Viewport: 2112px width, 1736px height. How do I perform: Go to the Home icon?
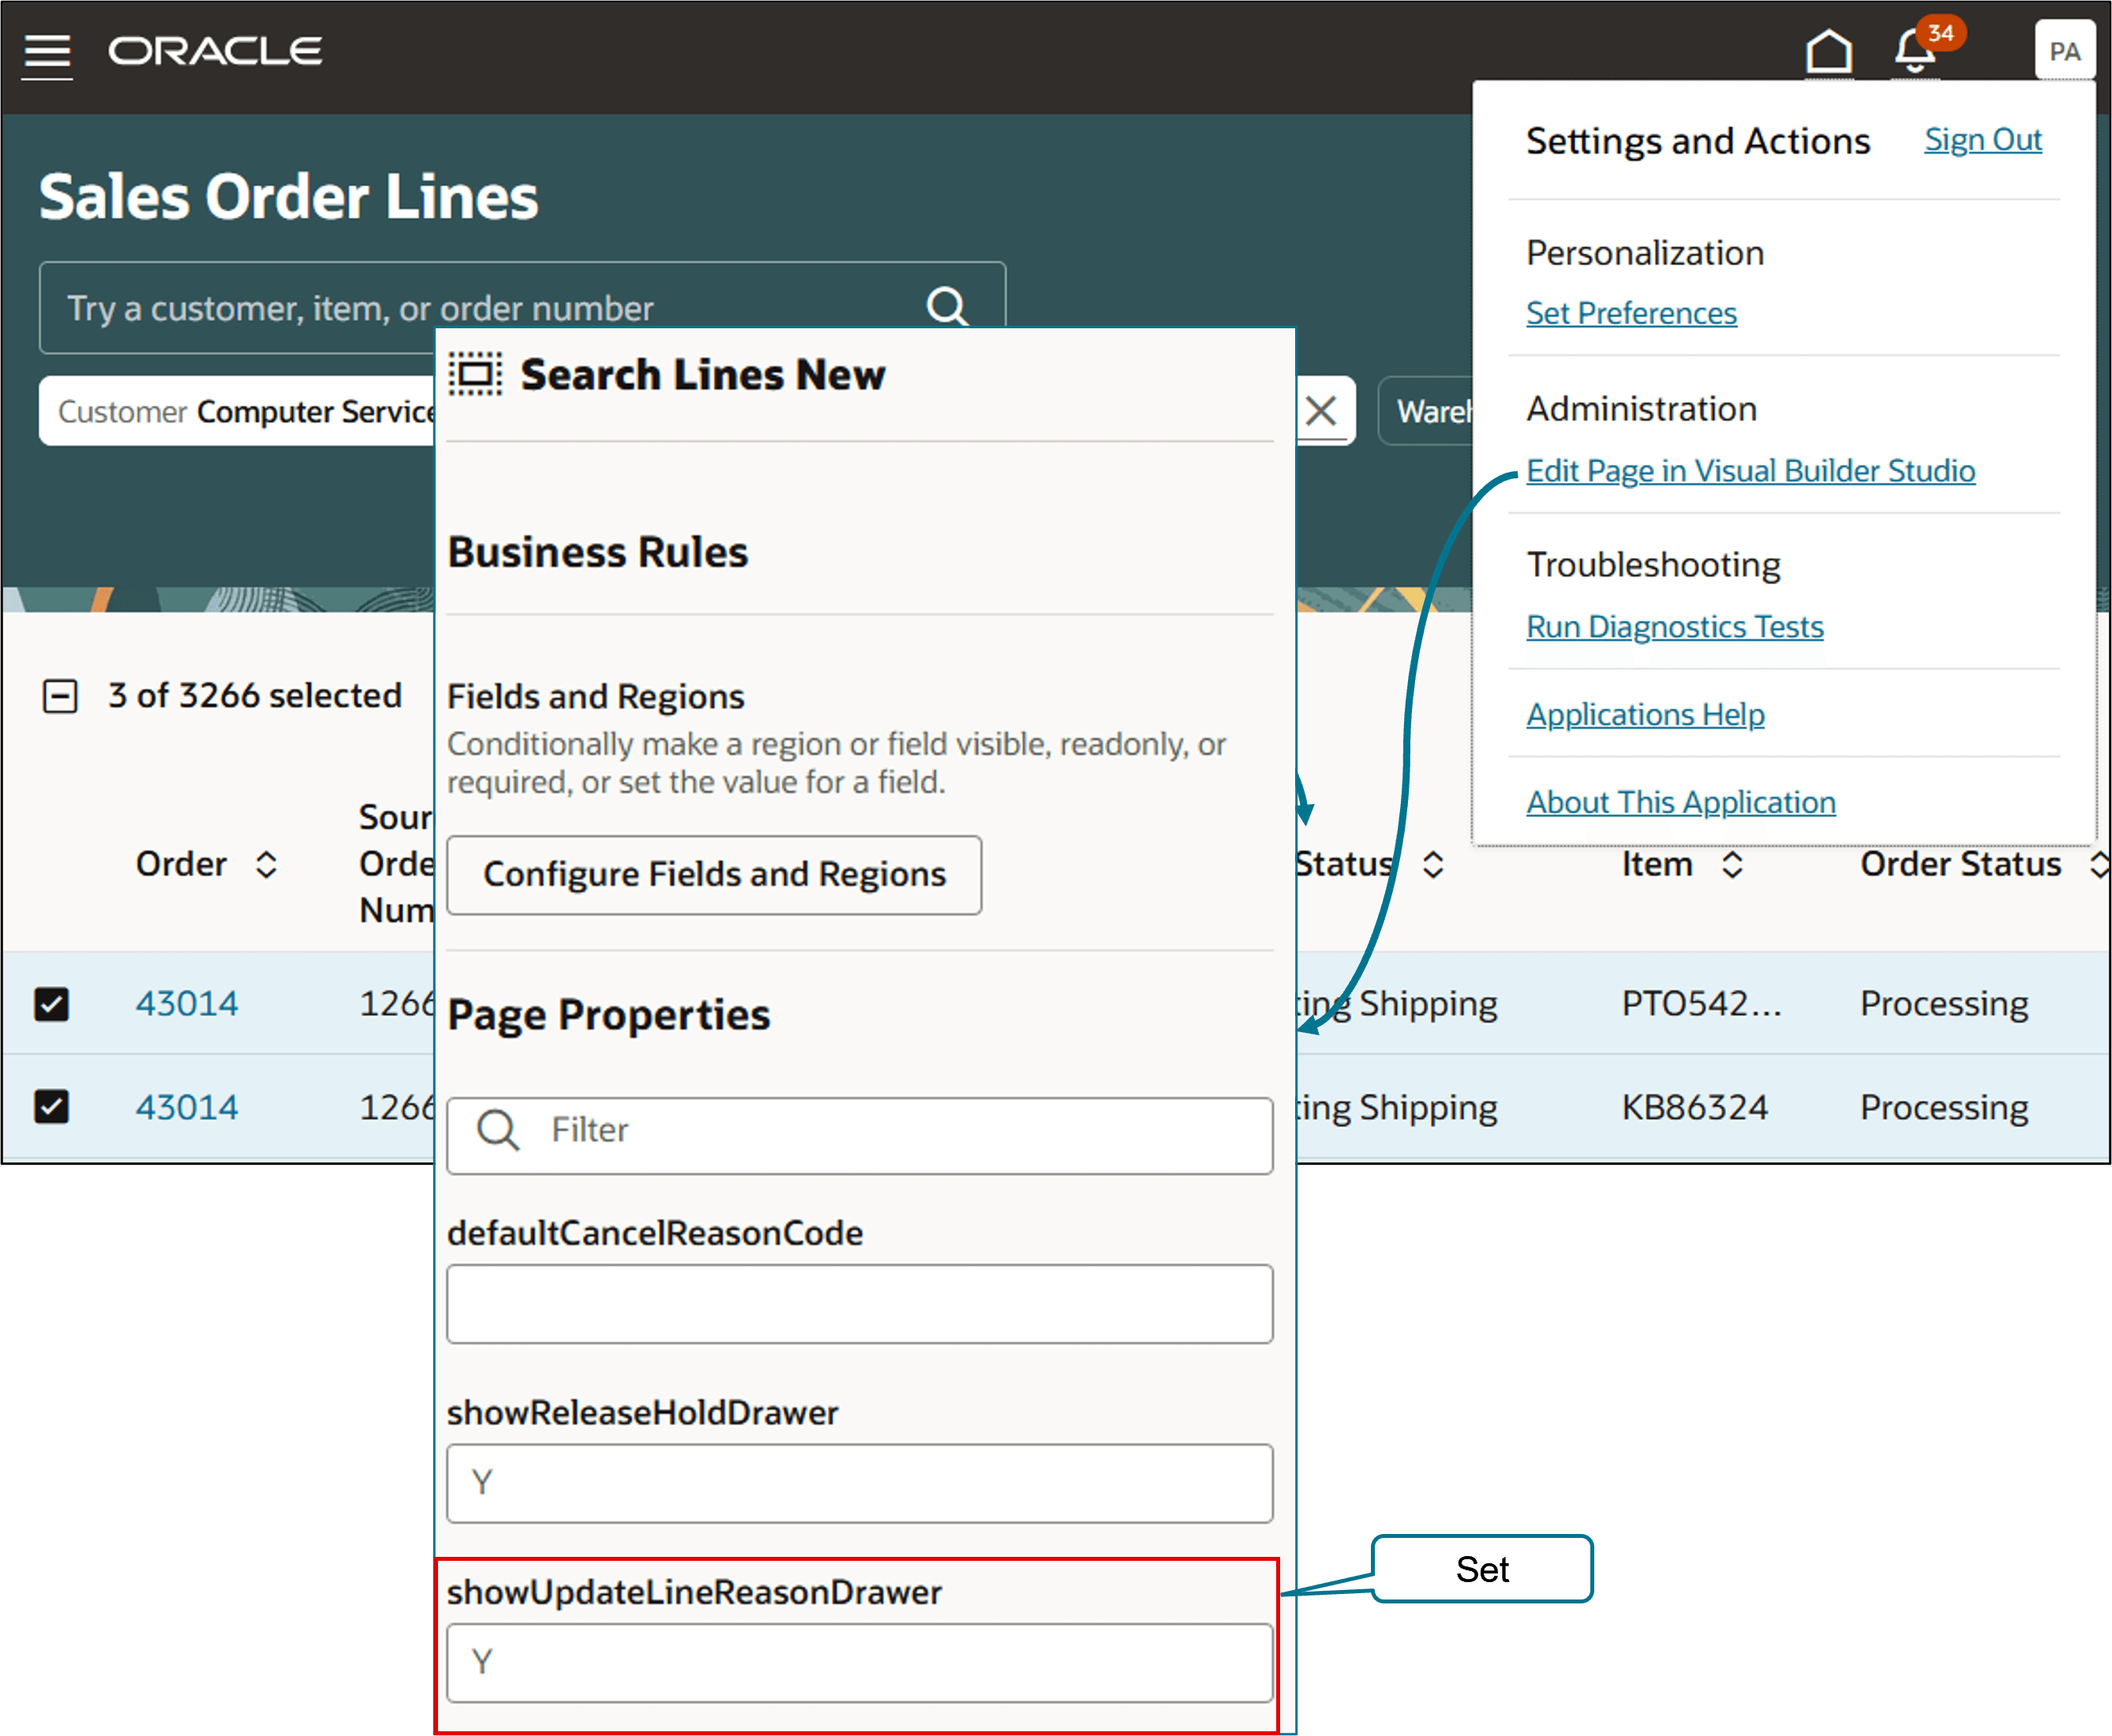[x=1828, y=52]
